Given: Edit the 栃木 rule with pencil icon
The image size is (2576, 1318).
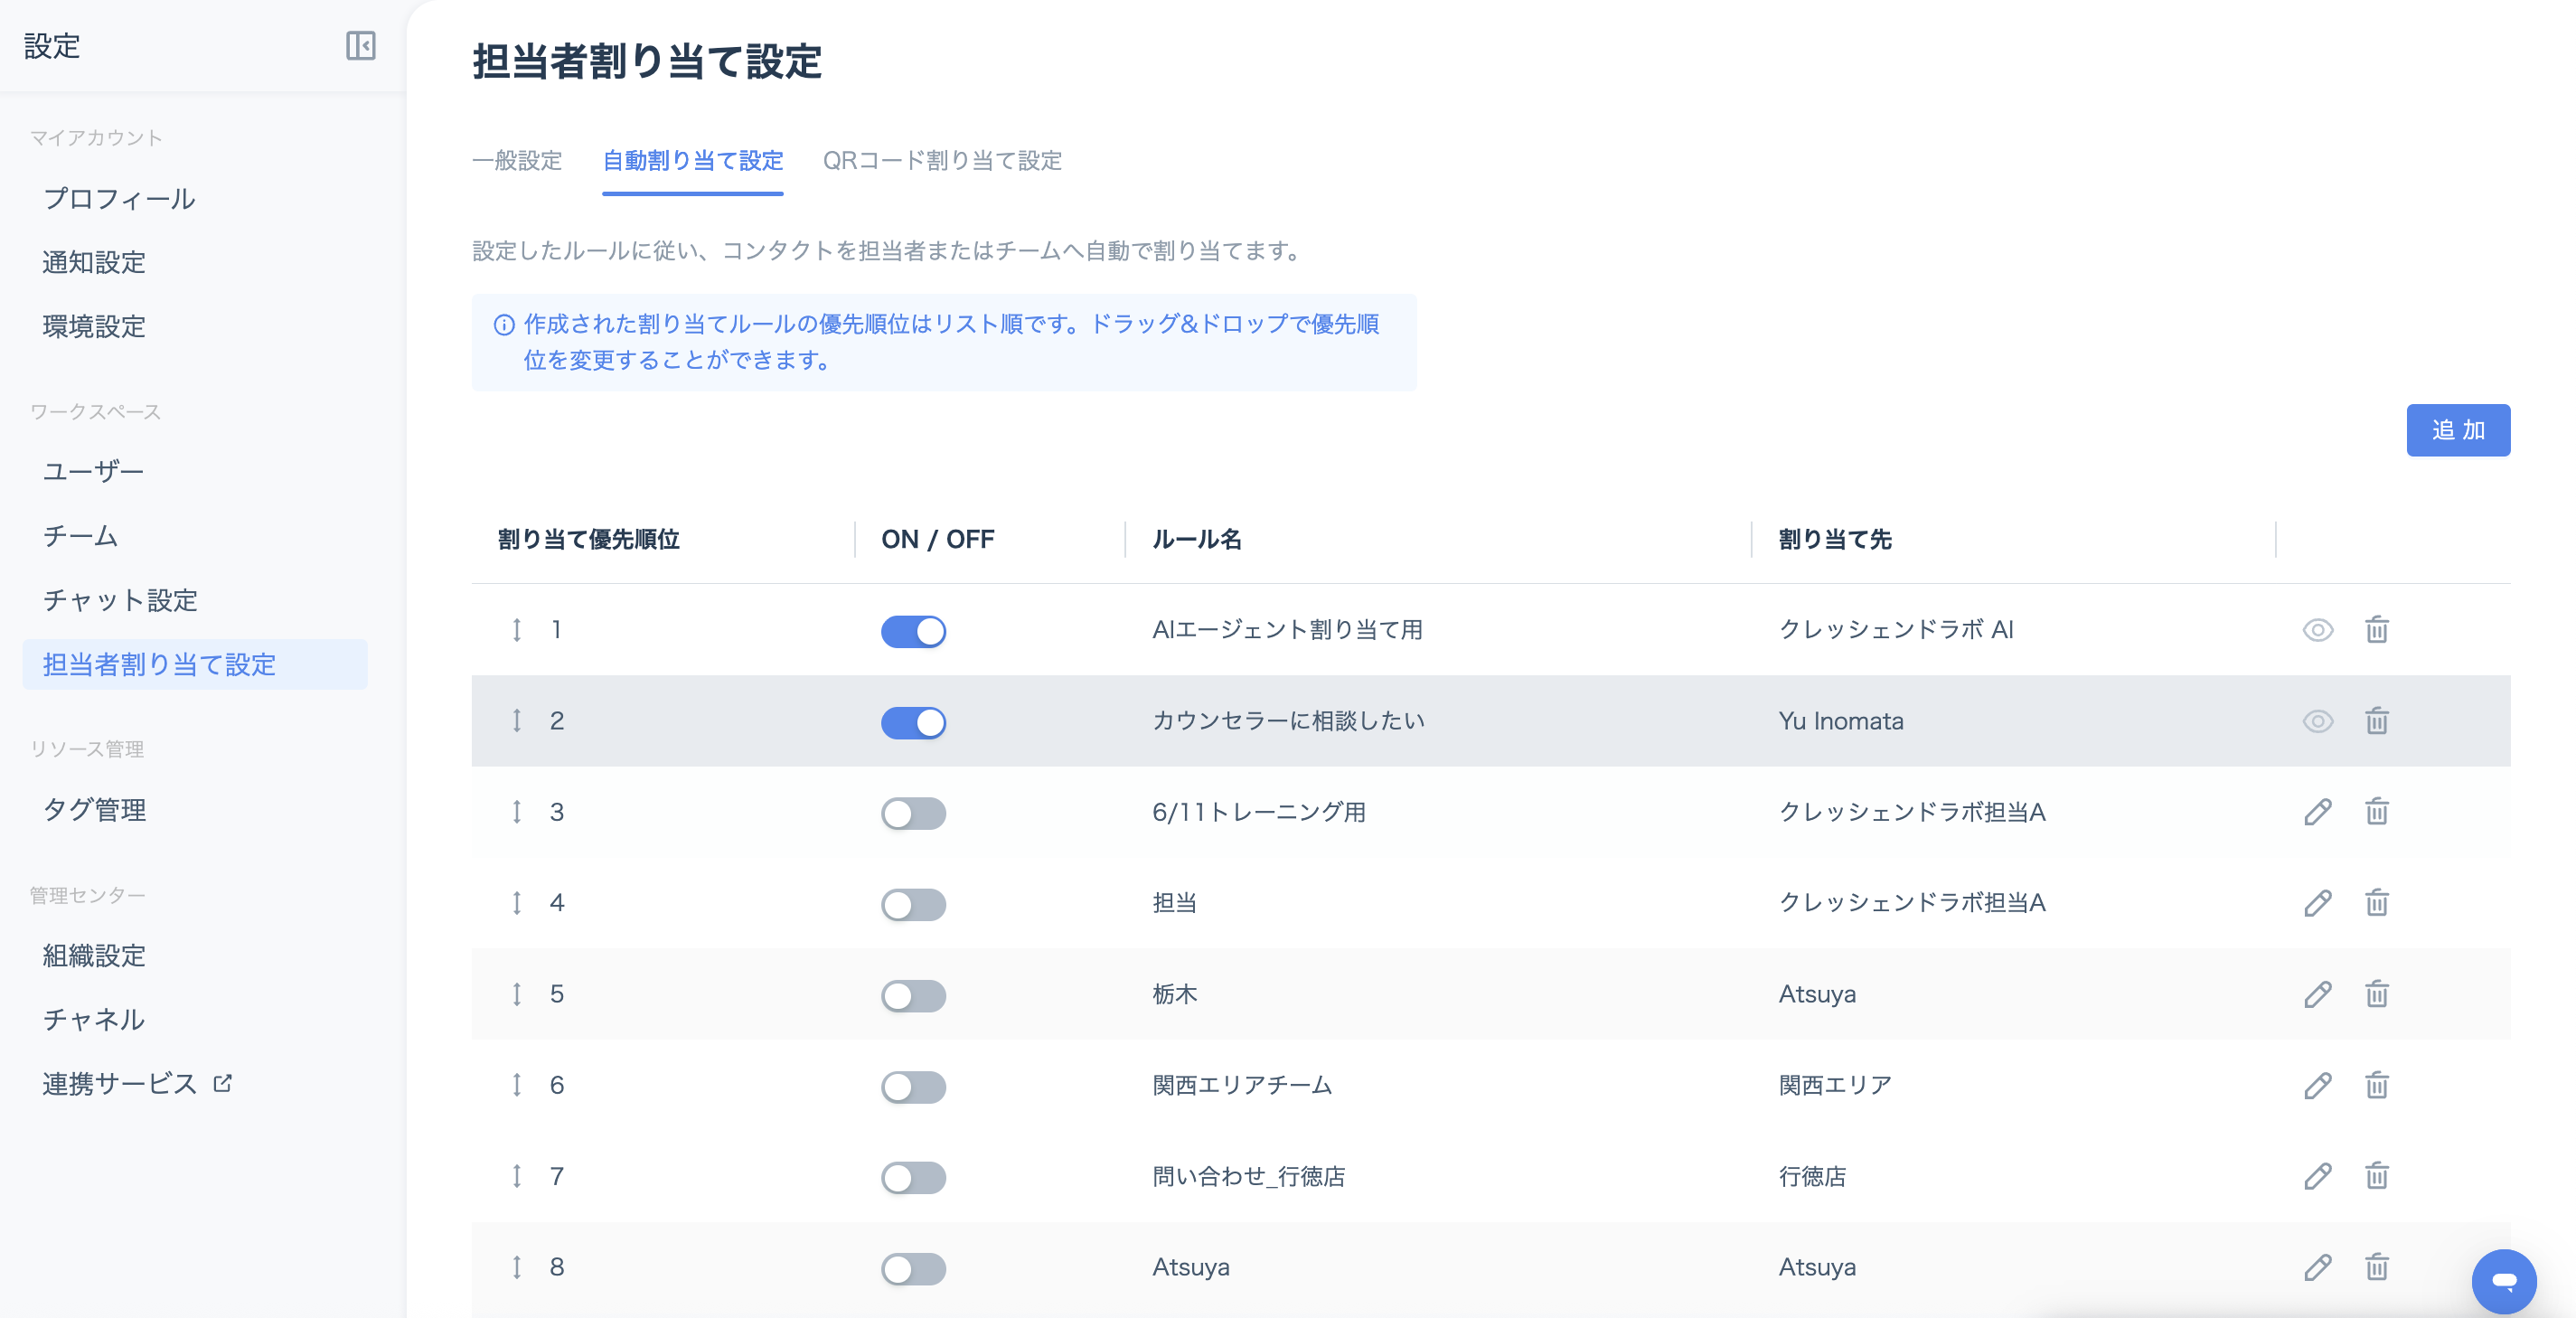Looking at the screenshot, I should [x=2317, y=994].
